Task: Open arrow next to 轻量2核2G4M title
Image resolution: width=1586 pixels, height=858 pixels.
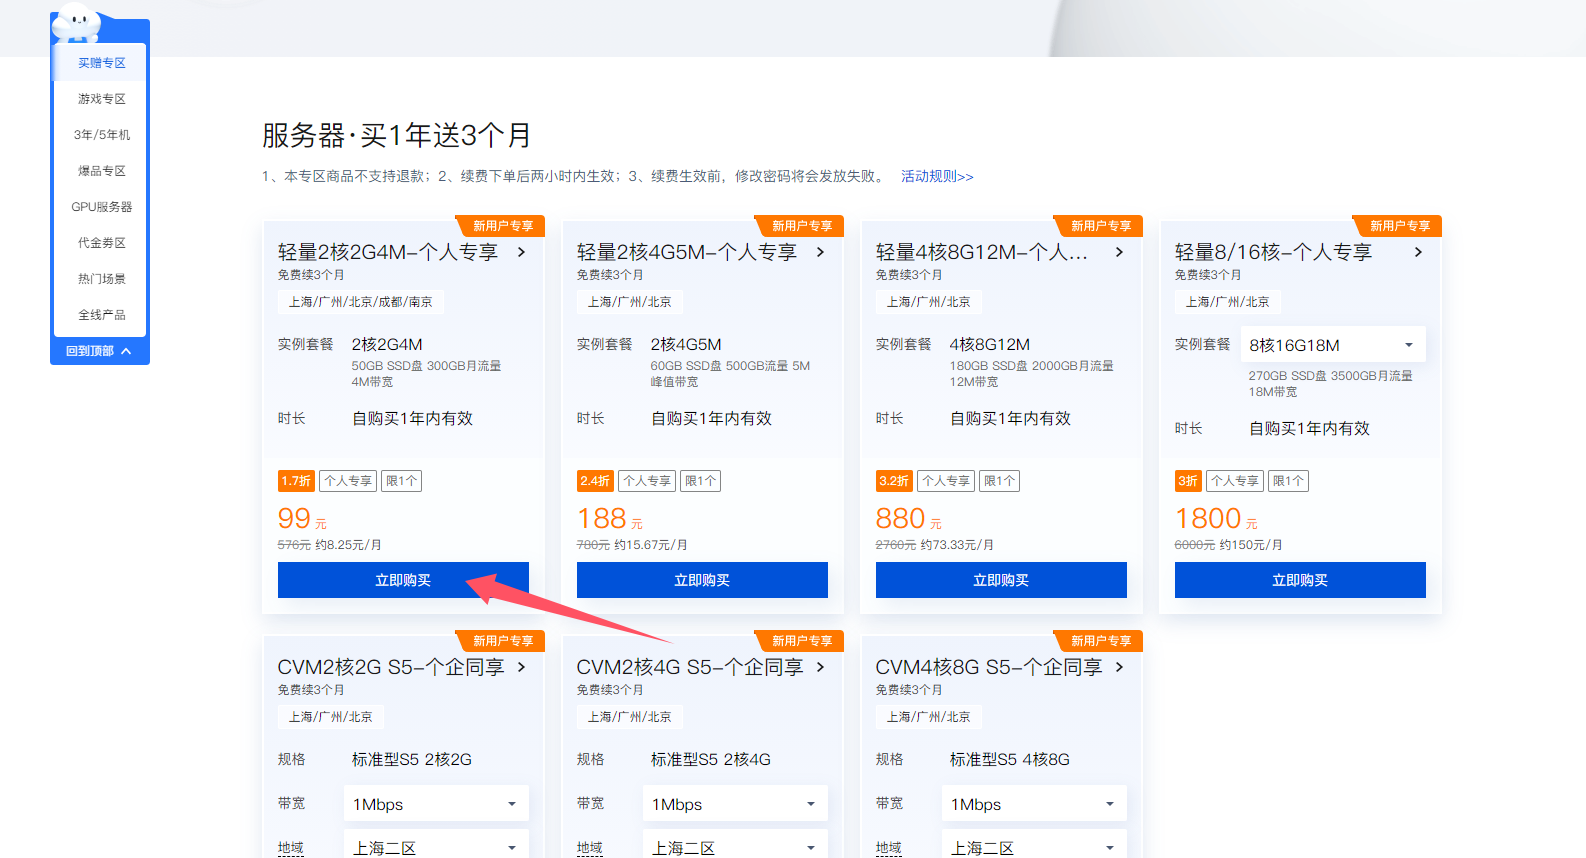Action: click(x=521, y=252)
